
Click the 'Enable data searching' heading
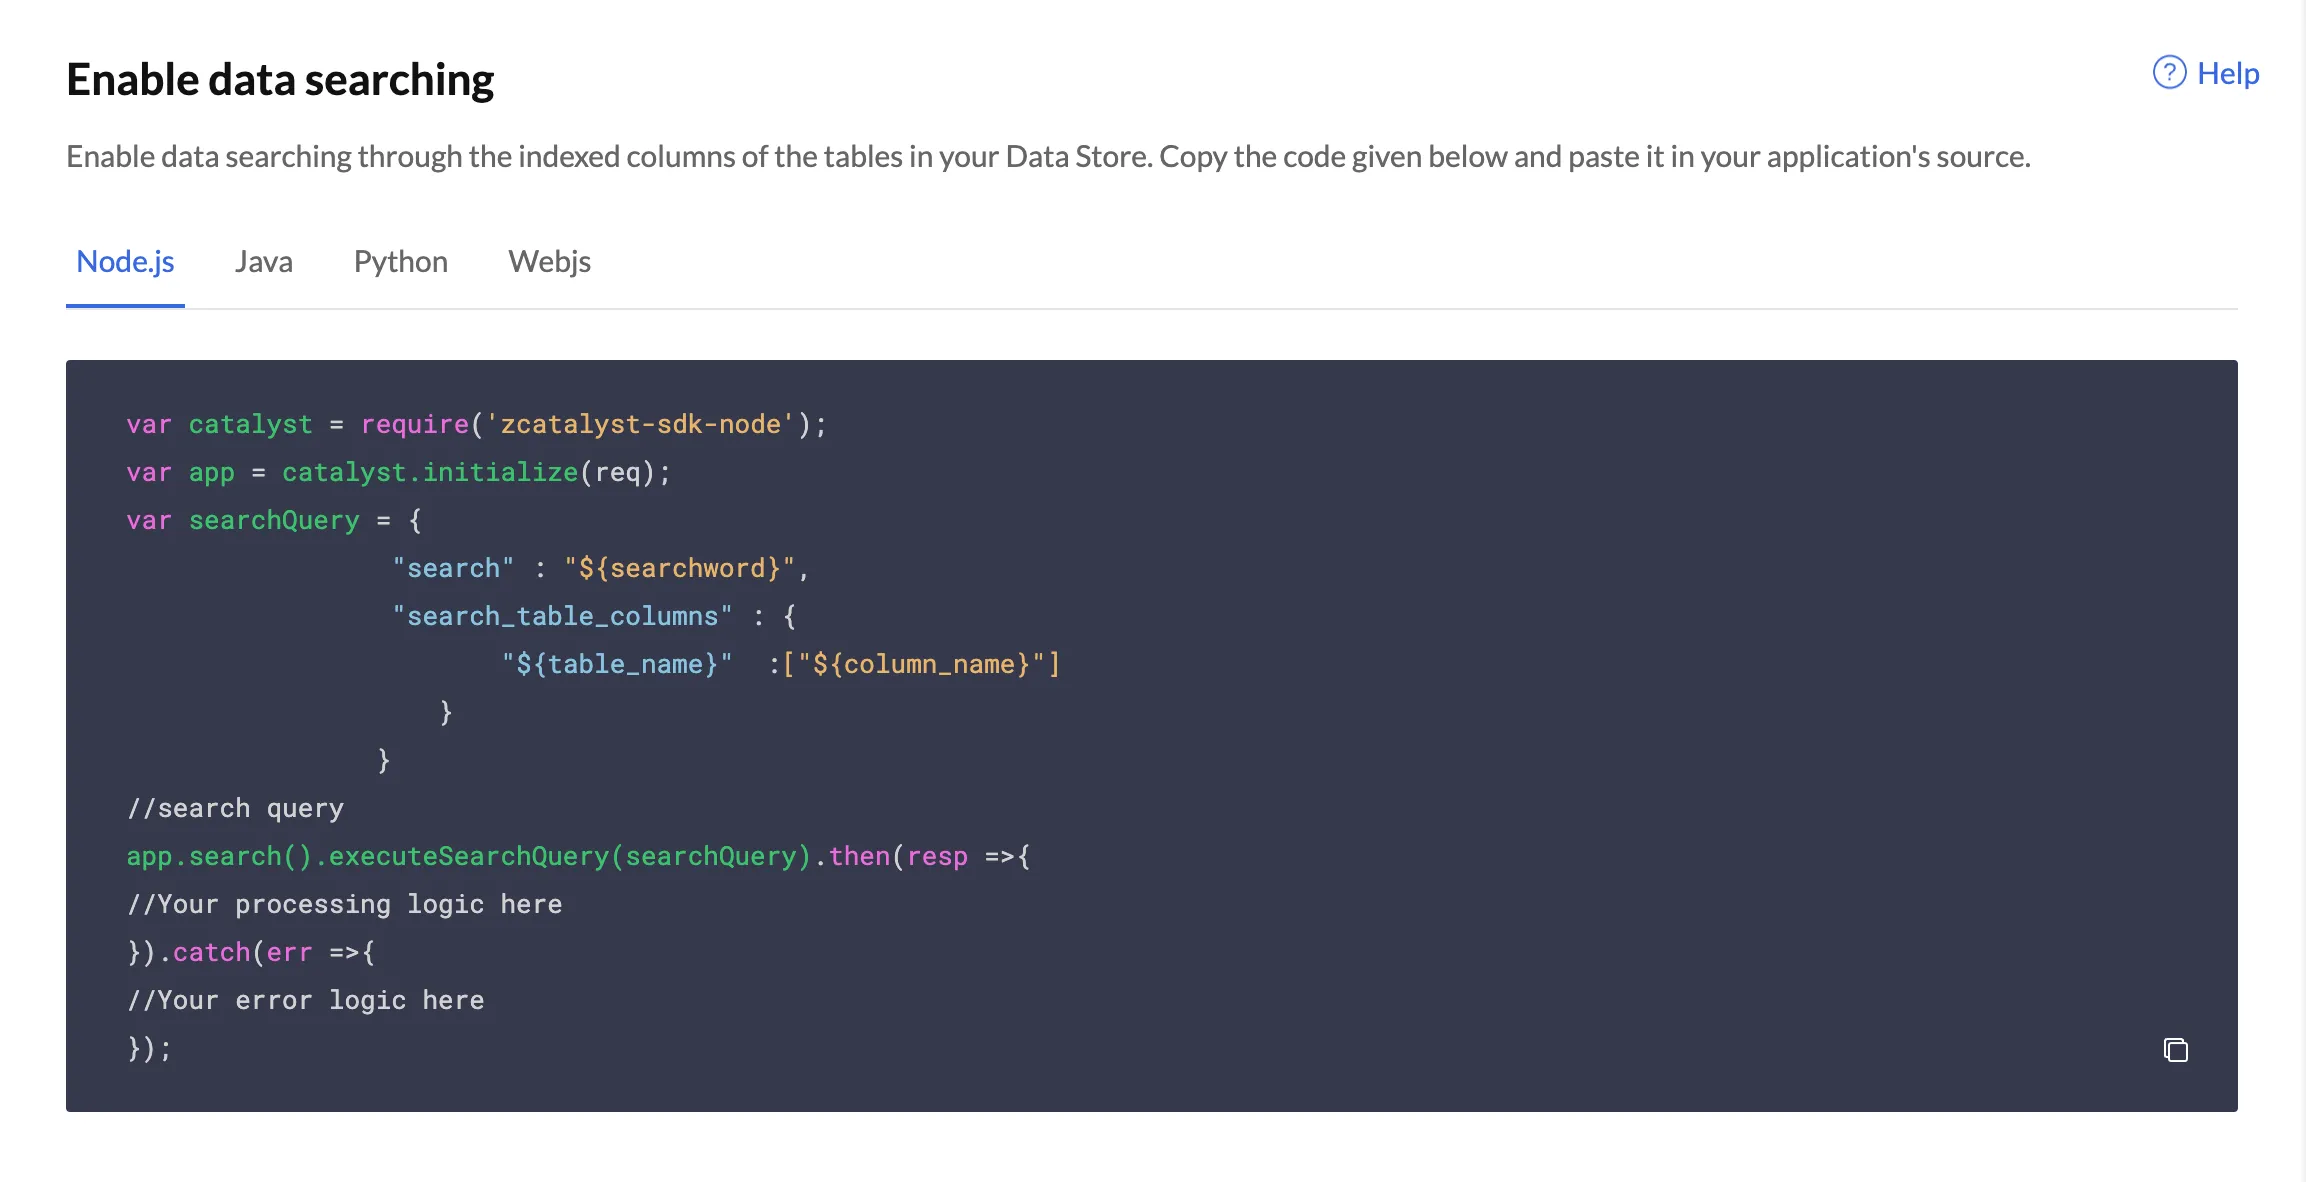click(280, 79)
